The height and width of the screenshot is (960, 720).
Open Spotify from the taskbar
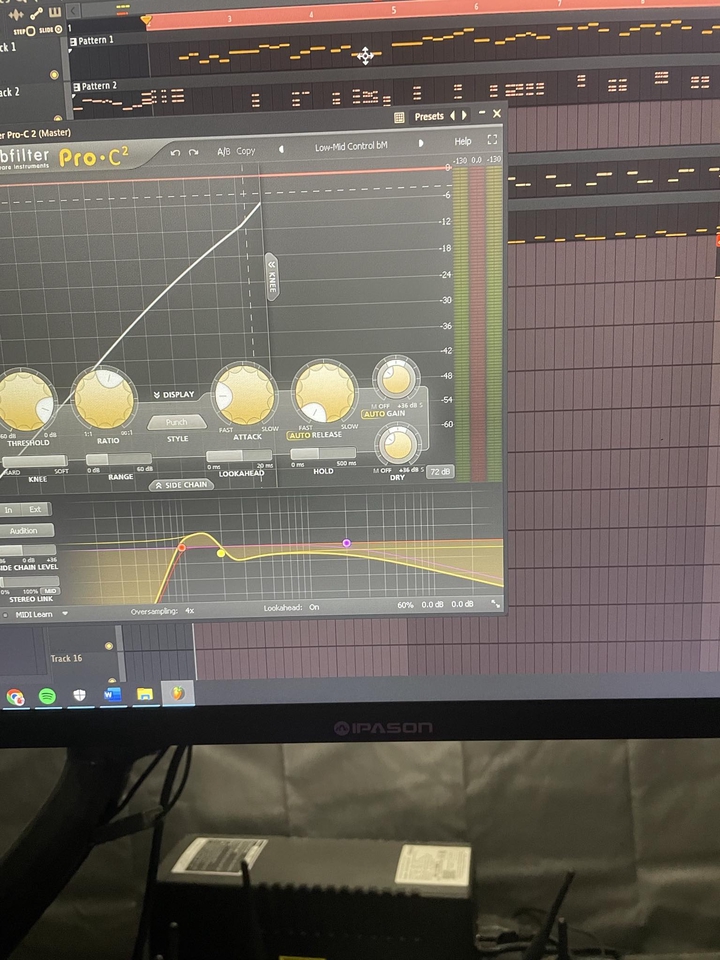click(x=47, y=696)
